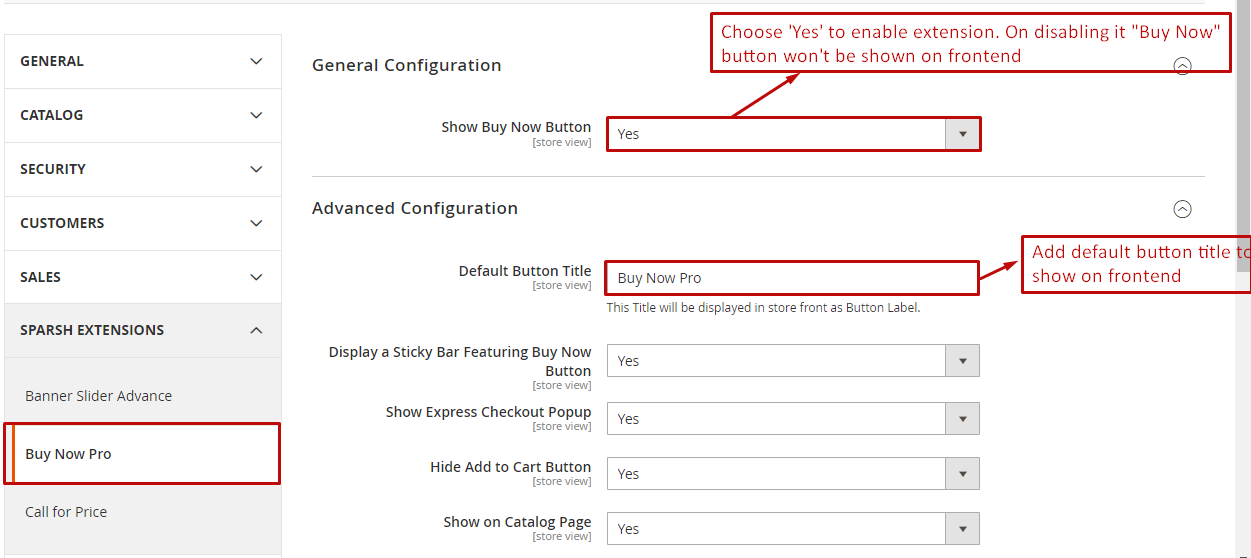This screenshot has height=558, width=1251.
Task: Expand the CATALOG sidebar section
Action: (142, 115)
